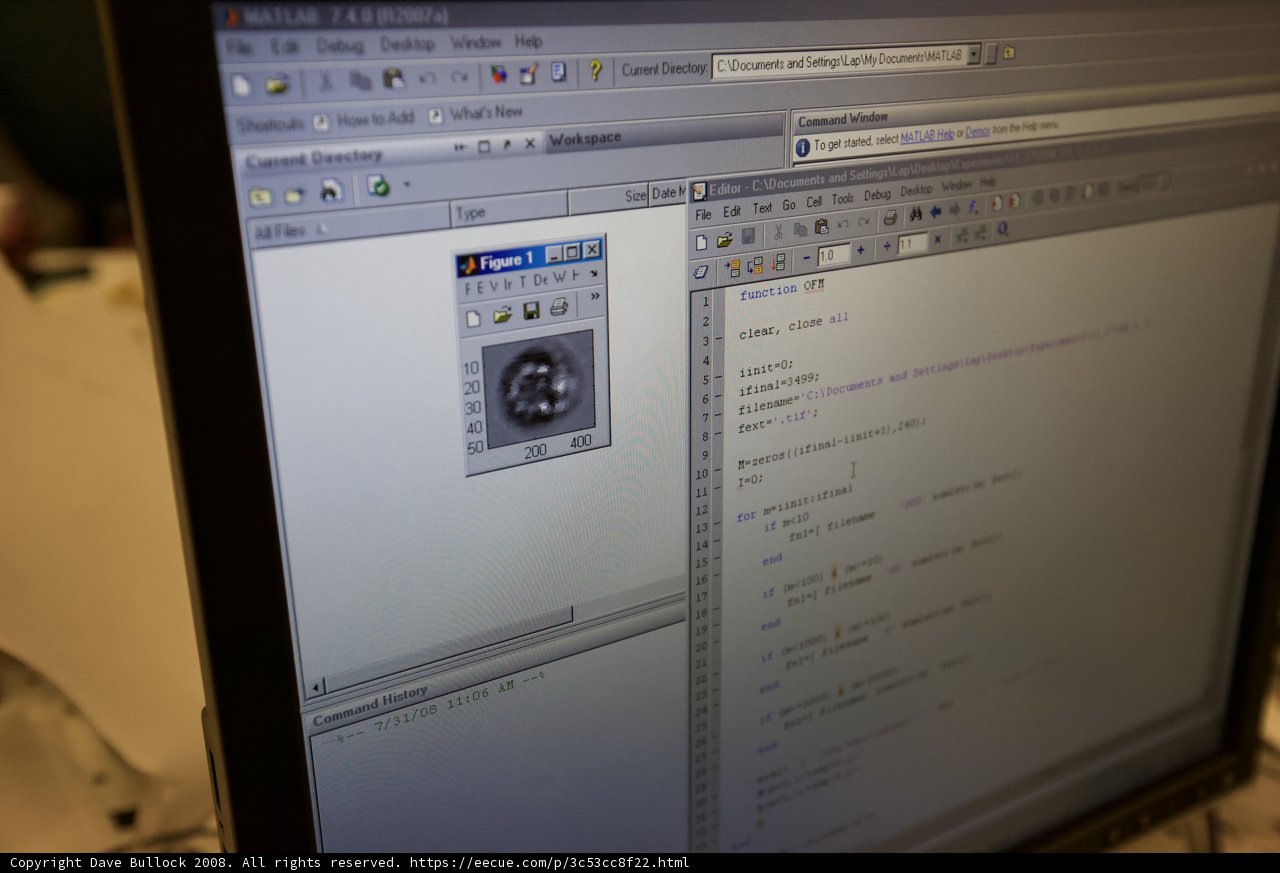Click the Print icon in Figure 1 toolbar
This screenshot has width=1280, height=873.
[558, 308]
